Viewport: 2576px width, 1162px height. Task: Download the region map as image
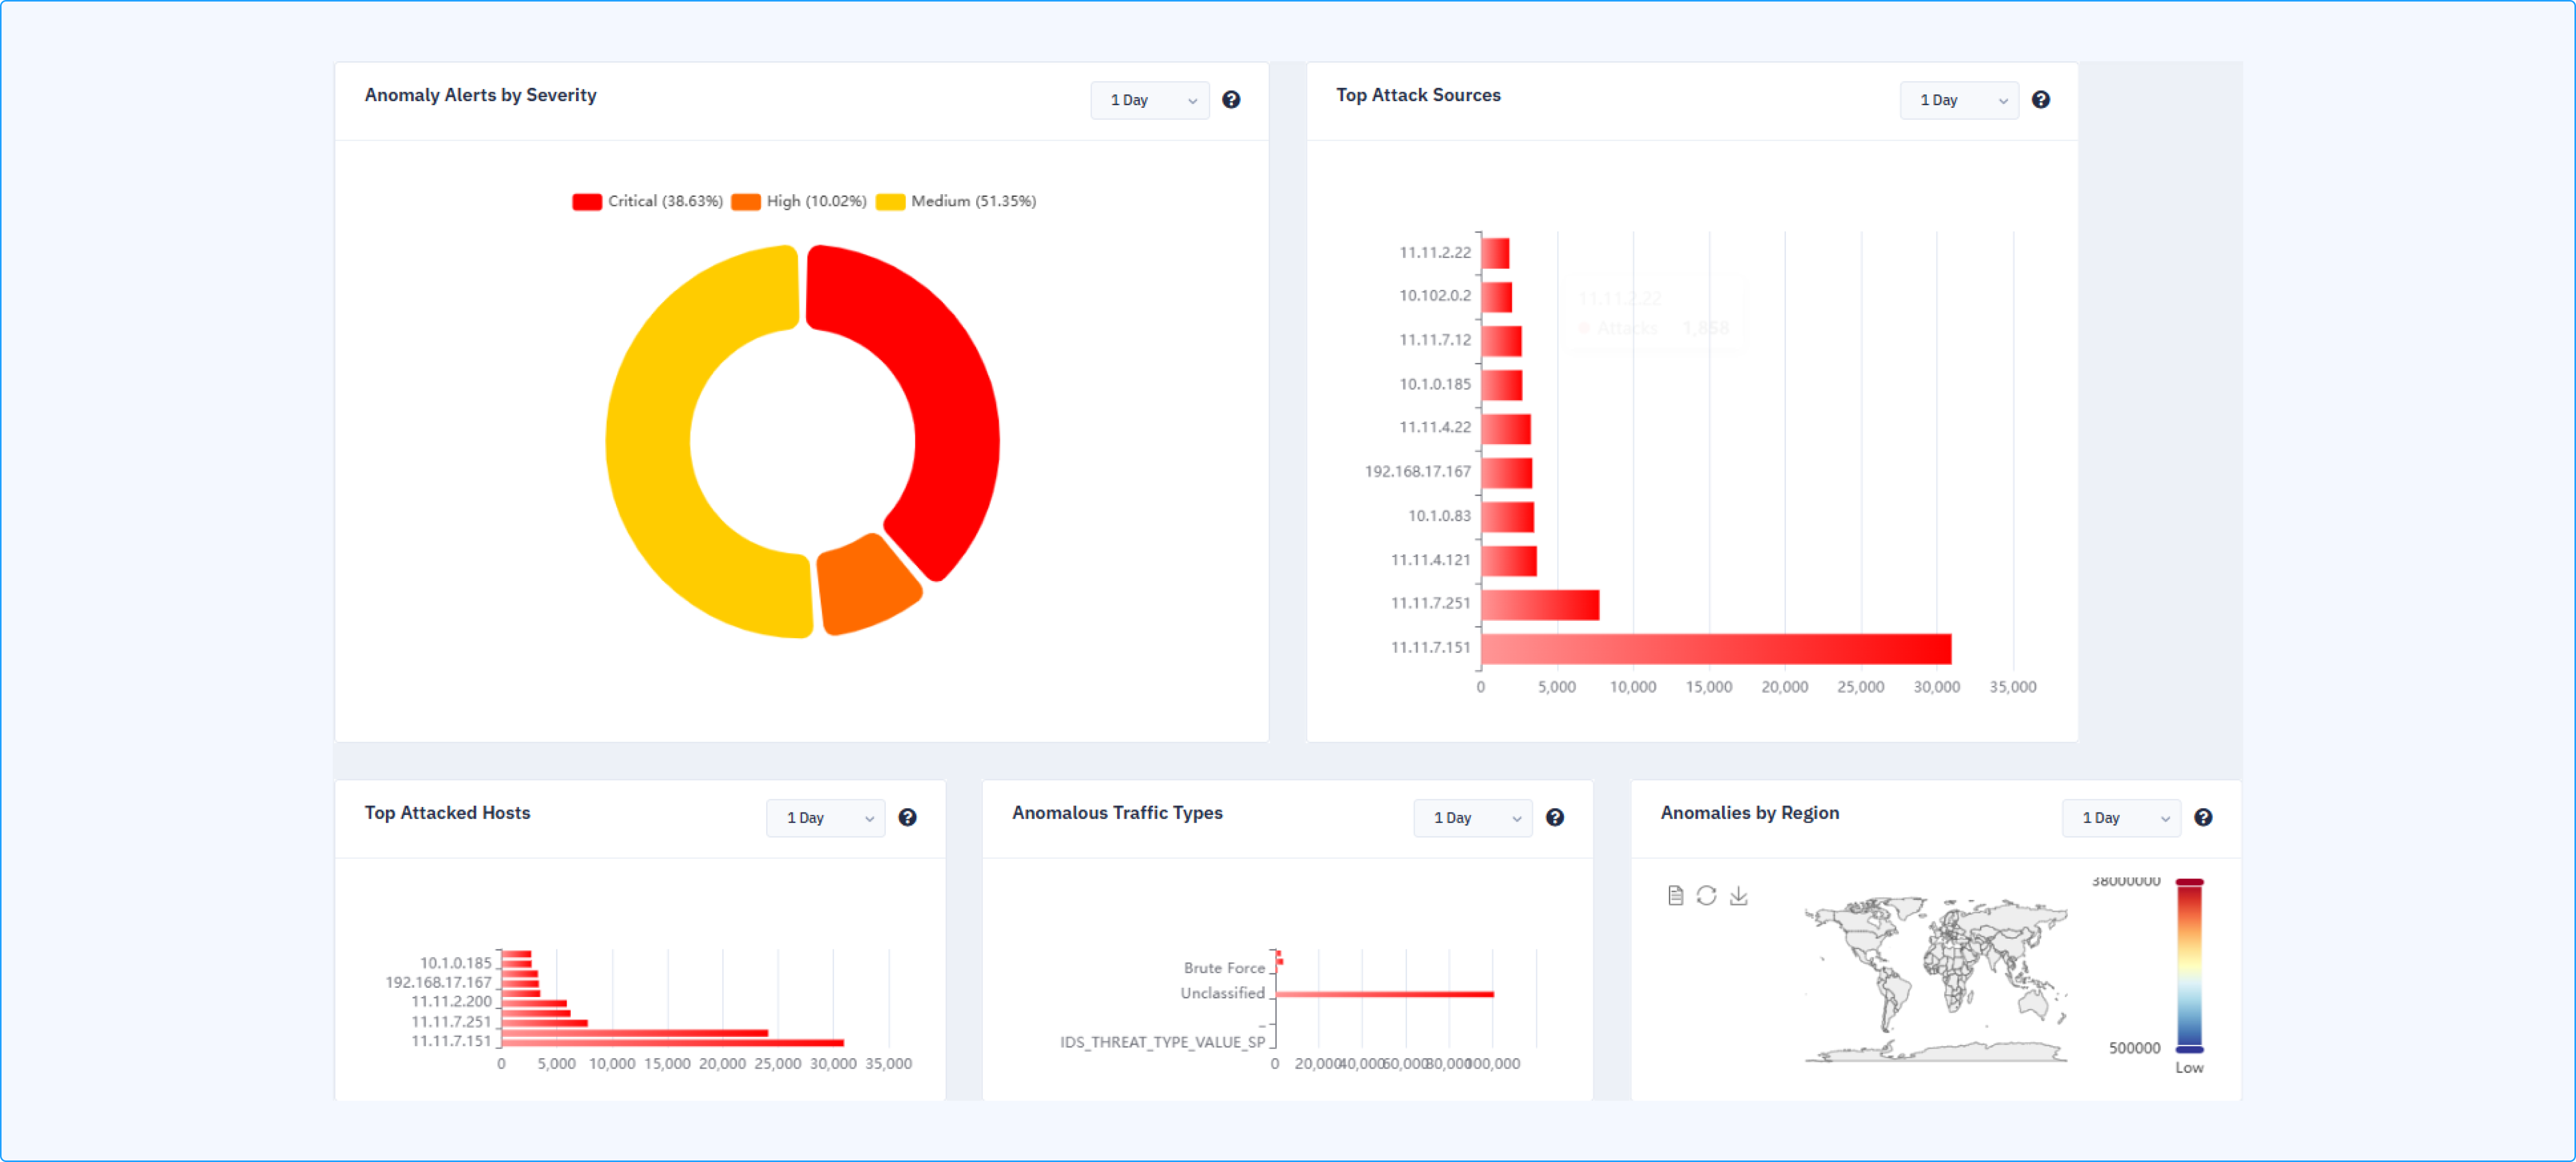tap(1738, 895)
